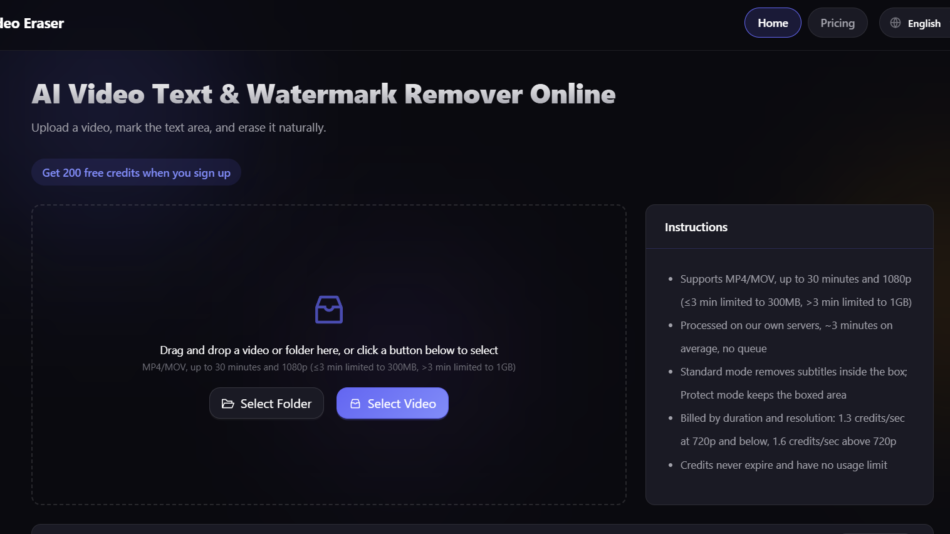Click Get 200 free credits sign-up link
Screen dimensions: 950x534
[x=136, y=173]
